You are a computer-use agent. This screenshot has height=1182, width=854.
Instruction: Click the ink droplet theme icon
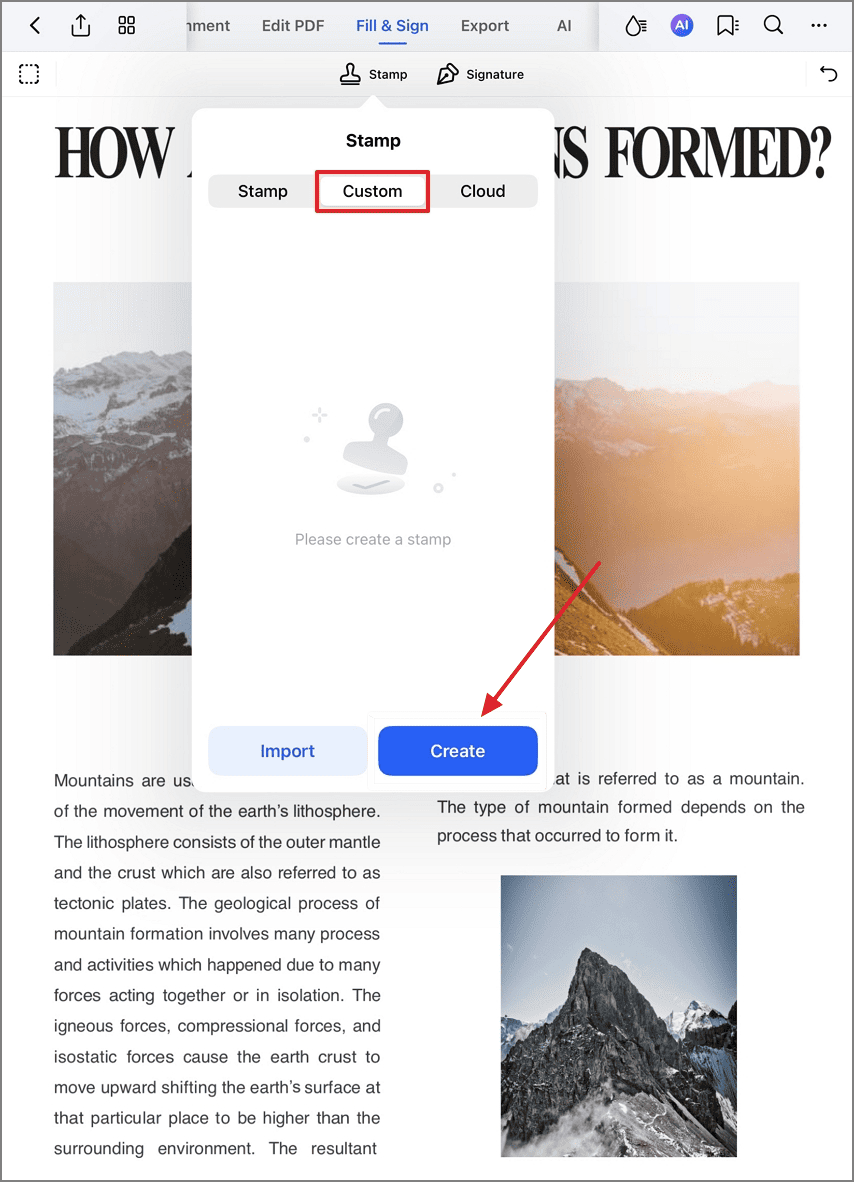(x=635, y=26)
